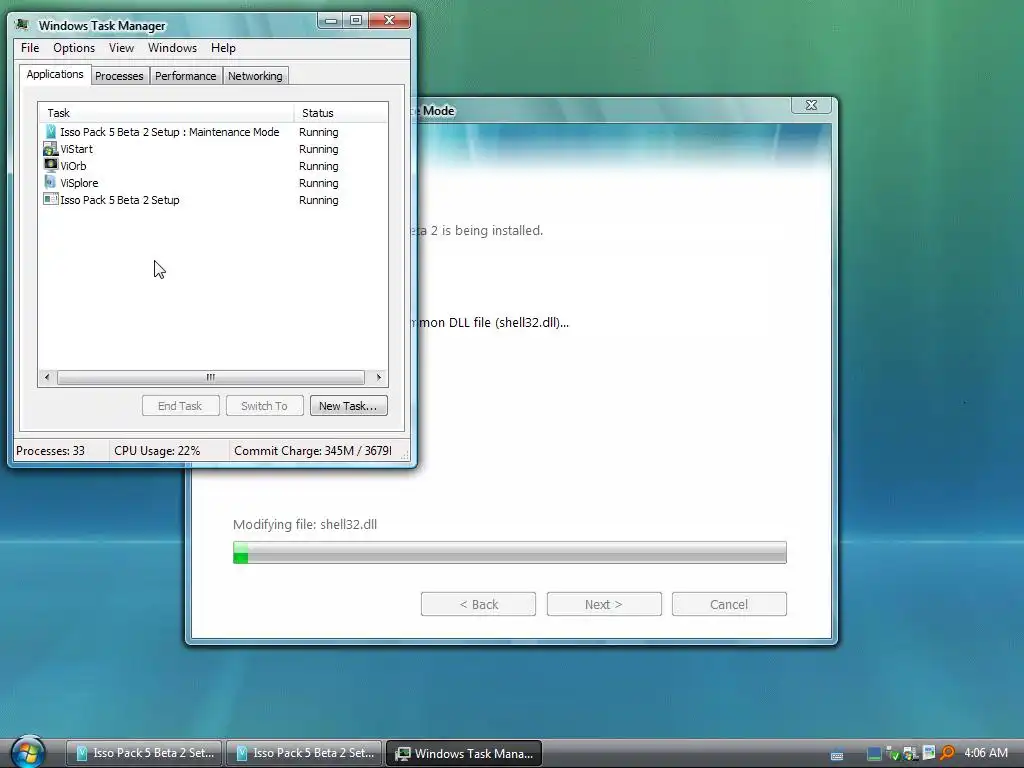The width and height of the screenshot is (1024, 768).
Task: Click the first Isso Pack taskbar button
Action: click(144, 753)
